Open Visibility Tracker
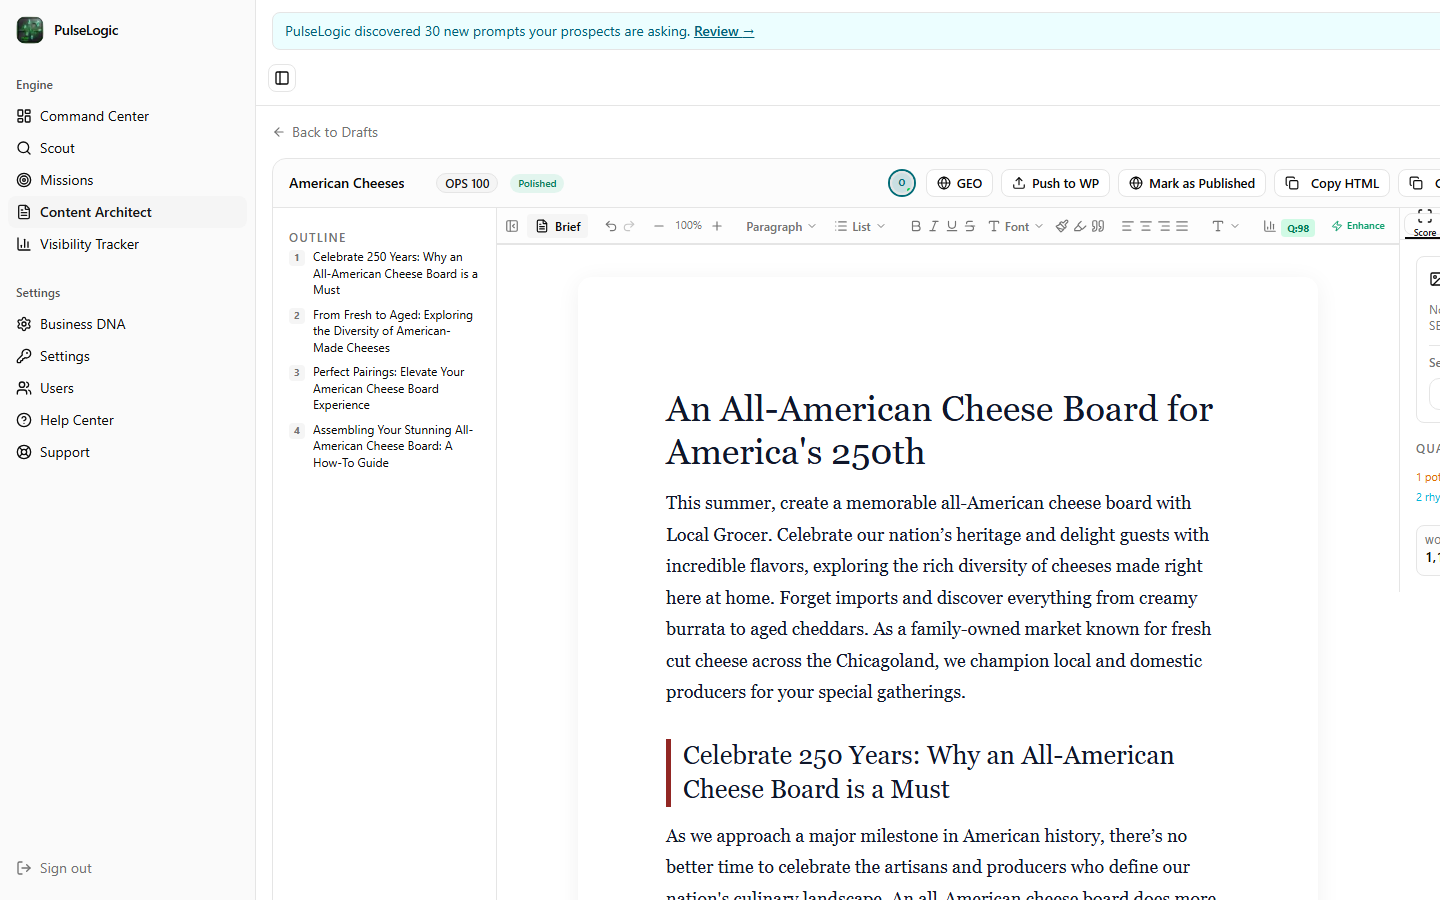The height and width of the screenshot is (900, 1440). (128, 244)
